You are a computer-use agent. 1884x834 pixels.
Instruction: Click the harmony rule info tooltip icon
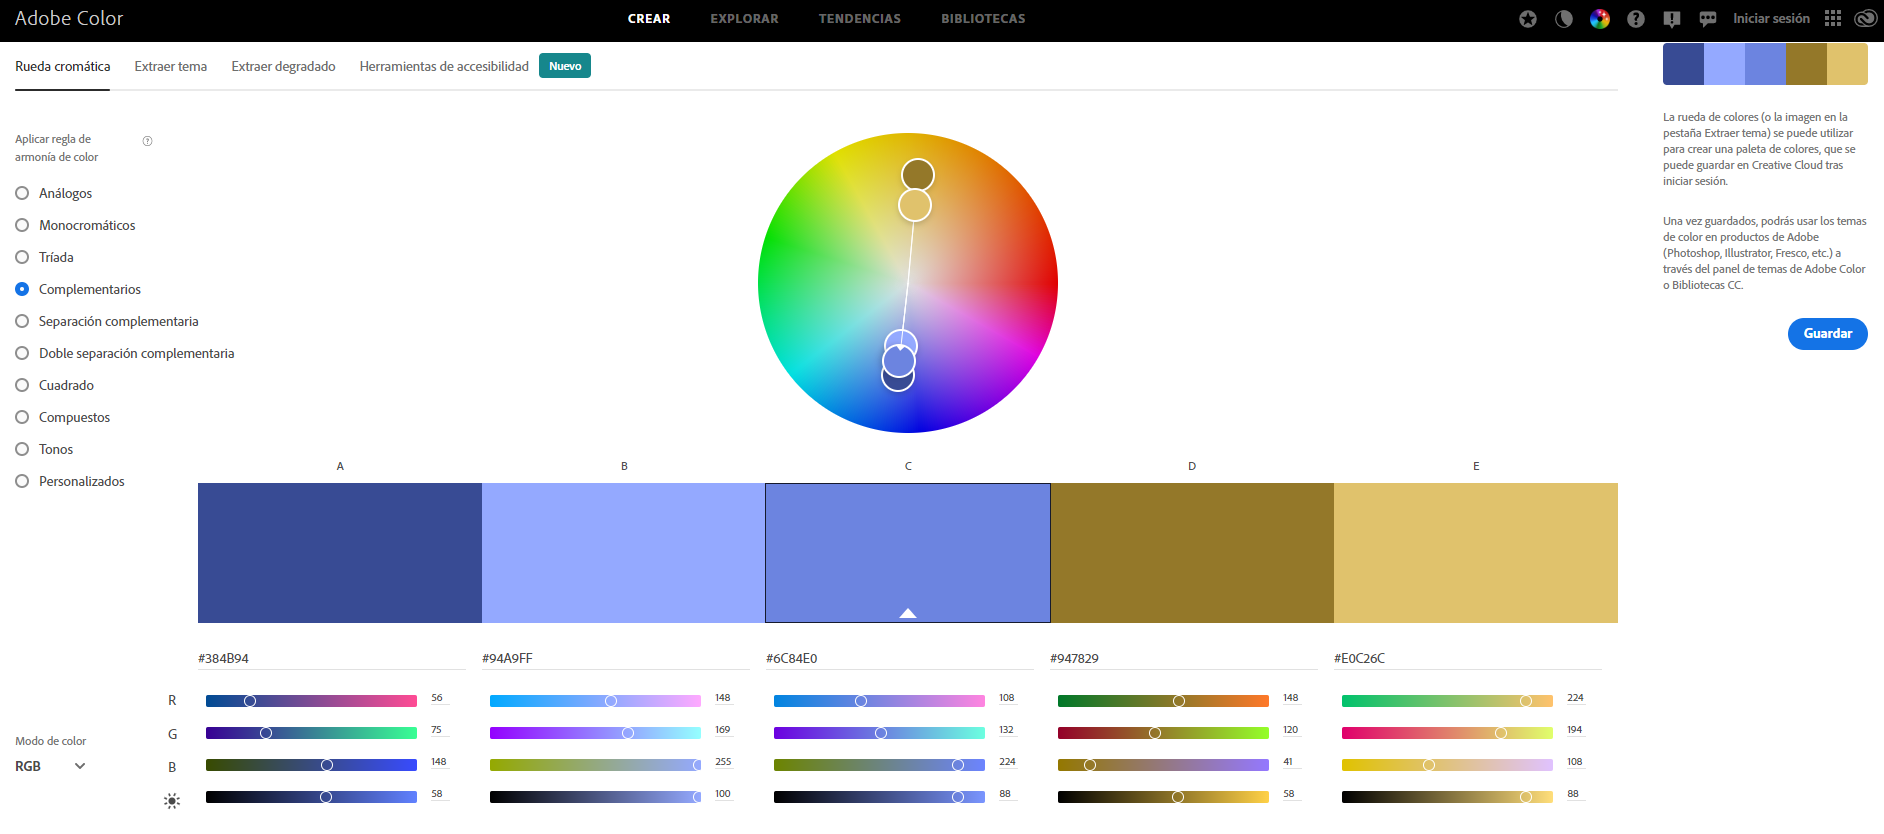[147, 141]
